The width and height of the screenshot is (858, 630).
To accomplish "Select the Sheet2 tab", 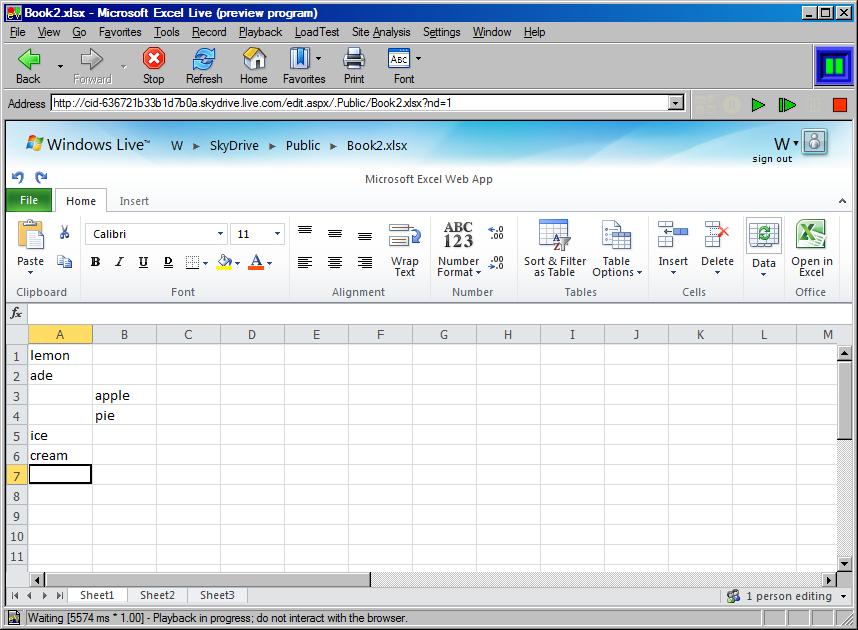I will 158,595.
